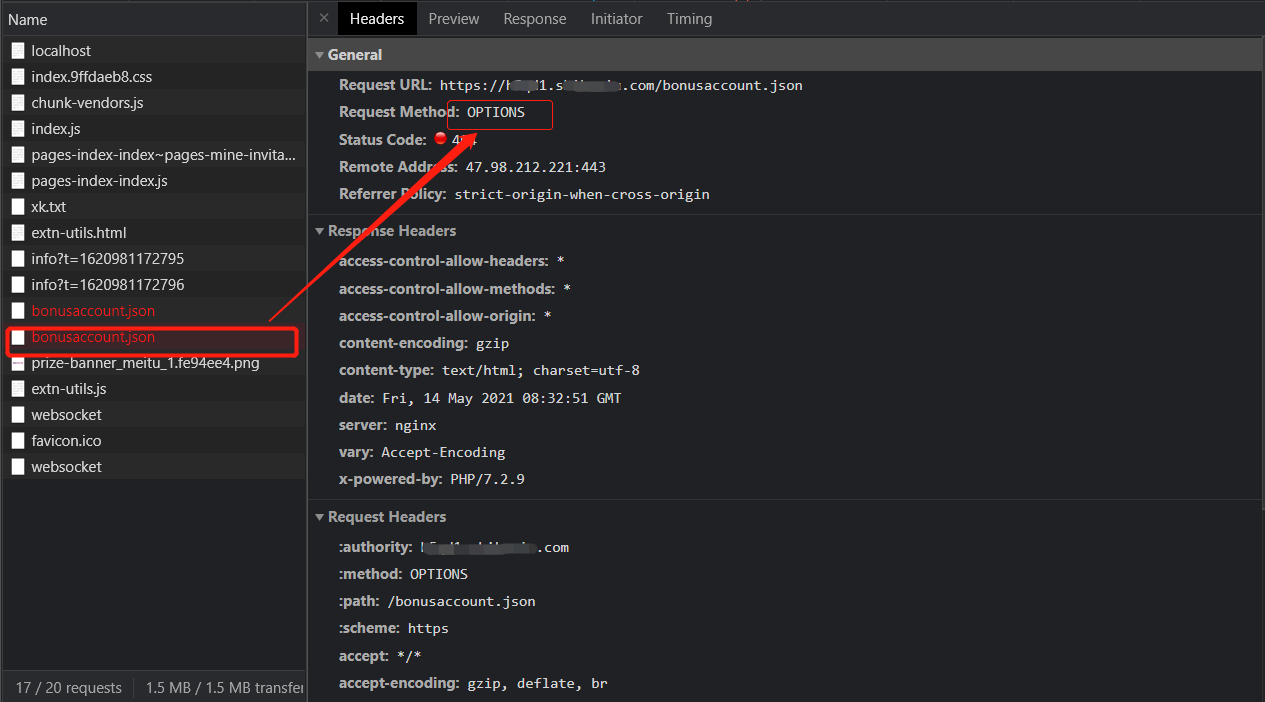Click the 1.5 MB transferred status text
1265x702 pixels.
pyautogui.click(x=225, y=688)
